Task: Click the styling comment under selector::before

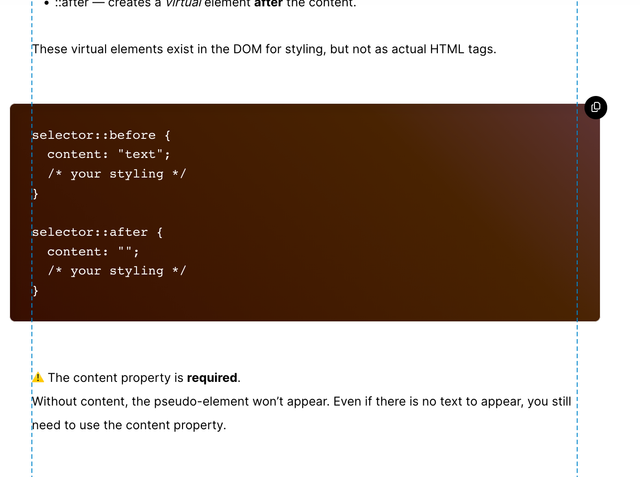Action: pos(117,174)
